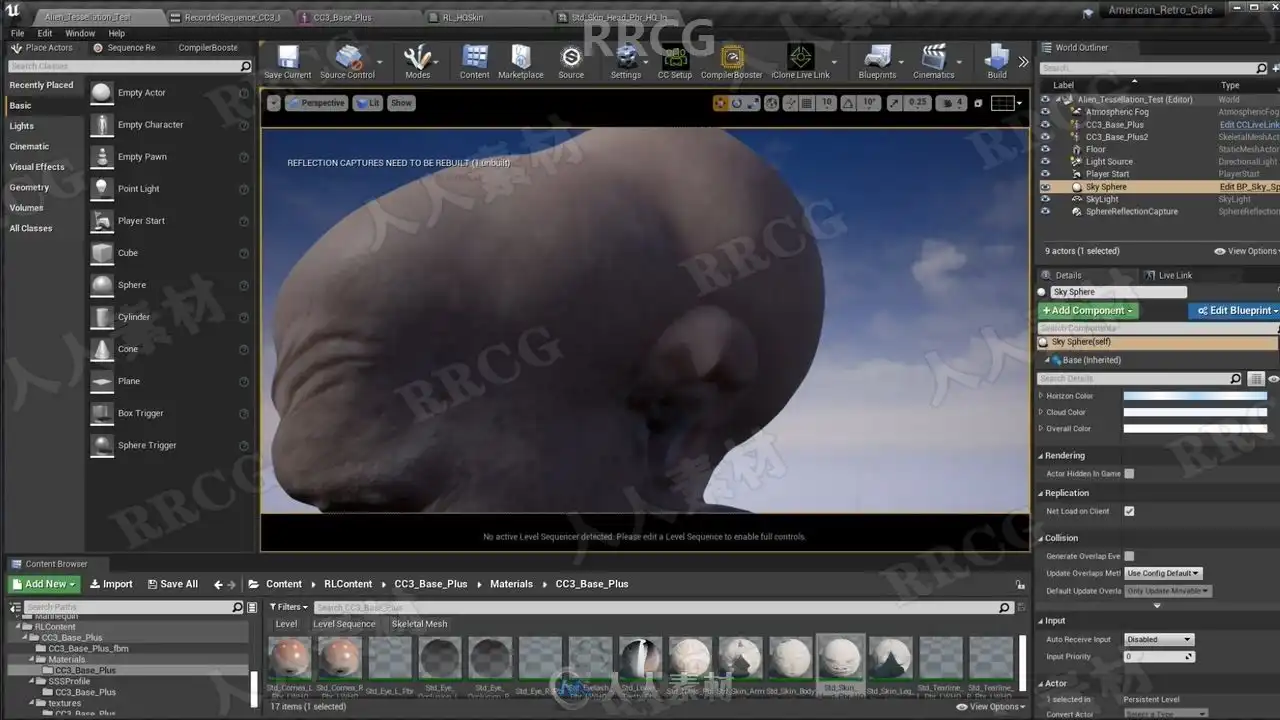
Task: Open the Window menu
Action: pyautogui.click(x=80, y=33)
